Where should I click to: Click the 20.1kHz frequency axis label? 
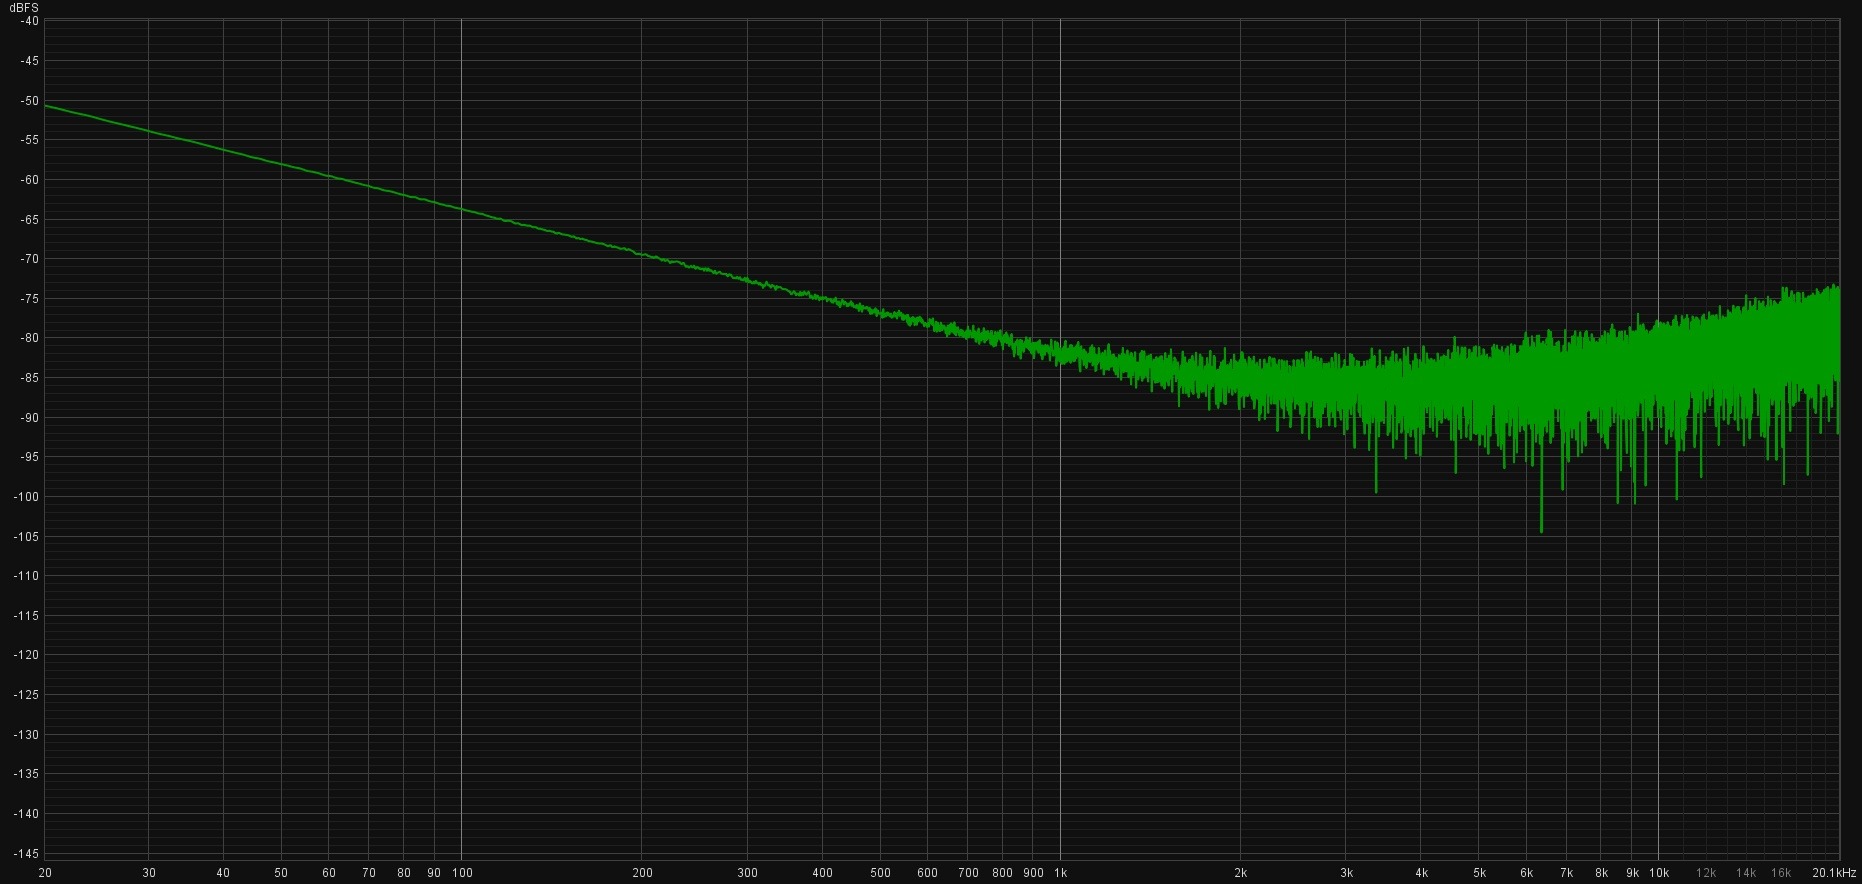[x=1834, y=873]
